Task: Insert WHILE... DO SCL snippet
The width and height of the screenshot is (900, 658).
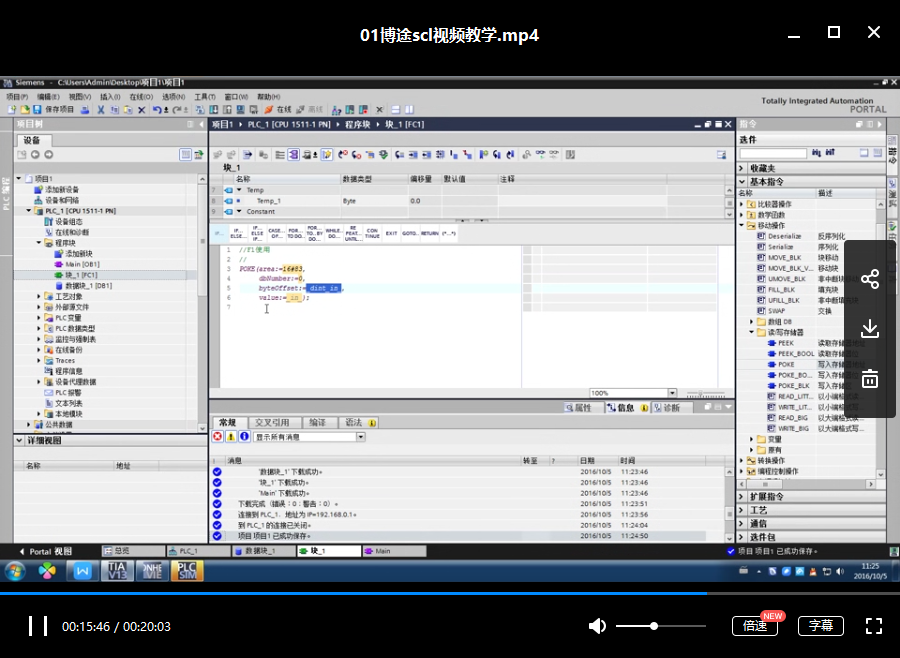Action: point(333,233)
